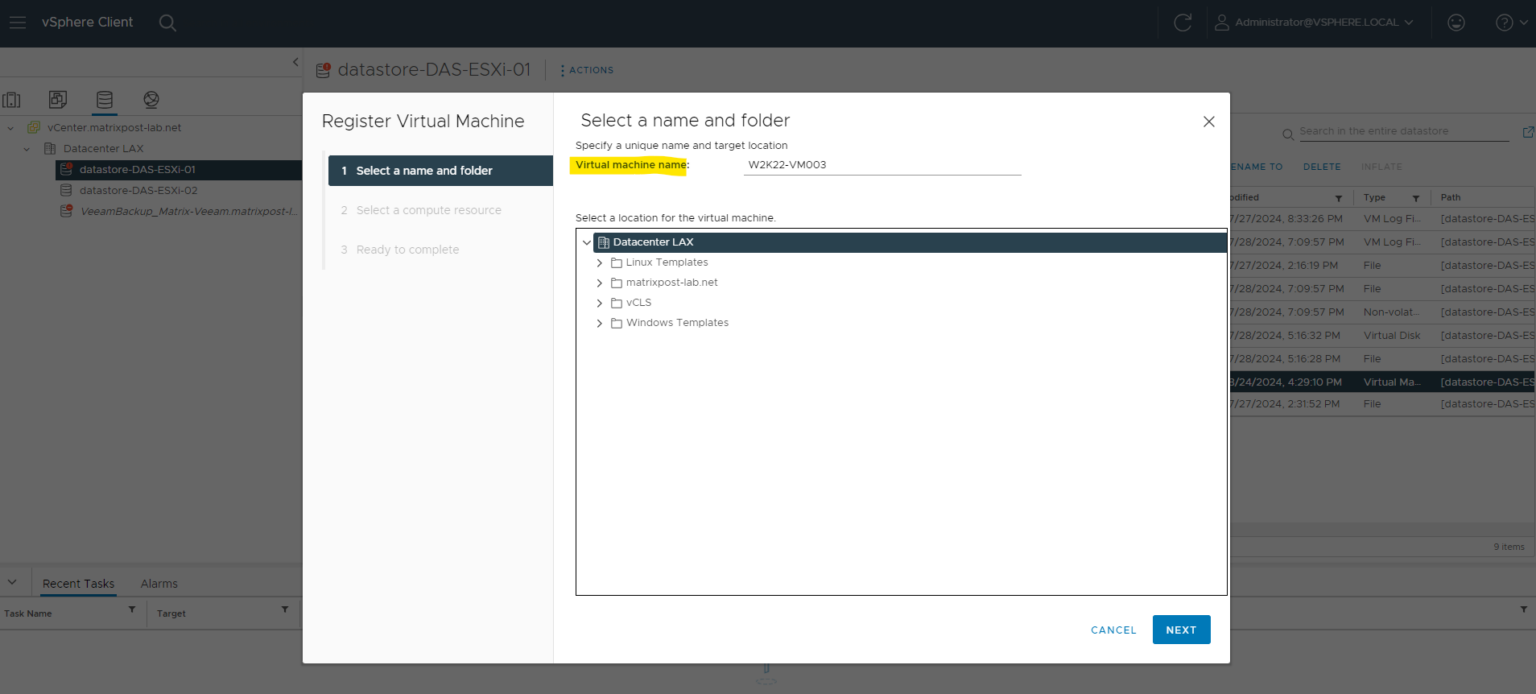This screenshot has width=1536, height=694.
Task: Open the Hosts and Clusters inventory icon
Action: tap(12, 99)
